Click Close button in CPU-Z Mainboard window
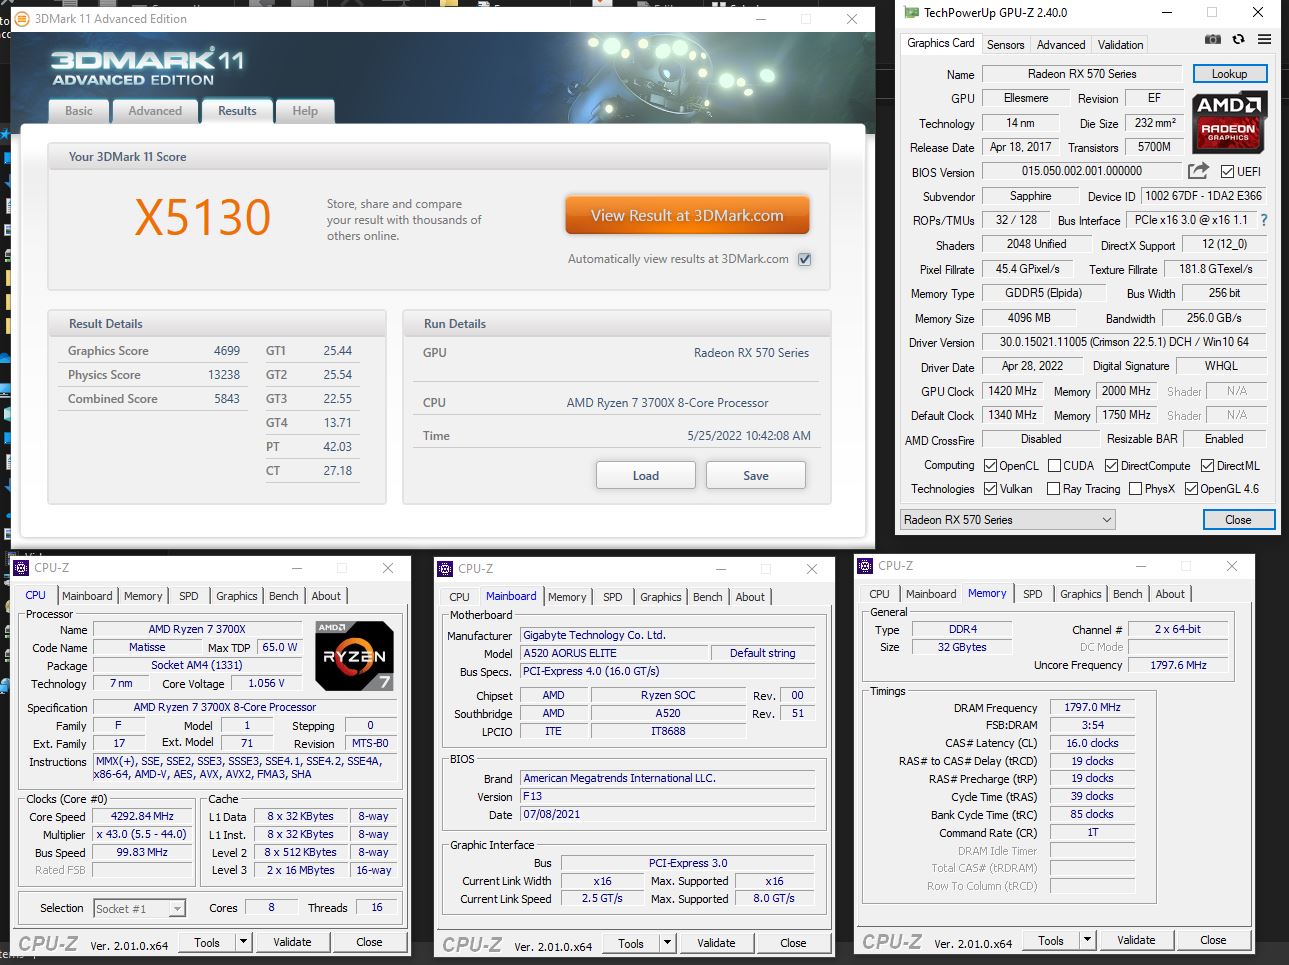Image resolution: width=1289 pixels, height=965 pixels. (793, 943)
